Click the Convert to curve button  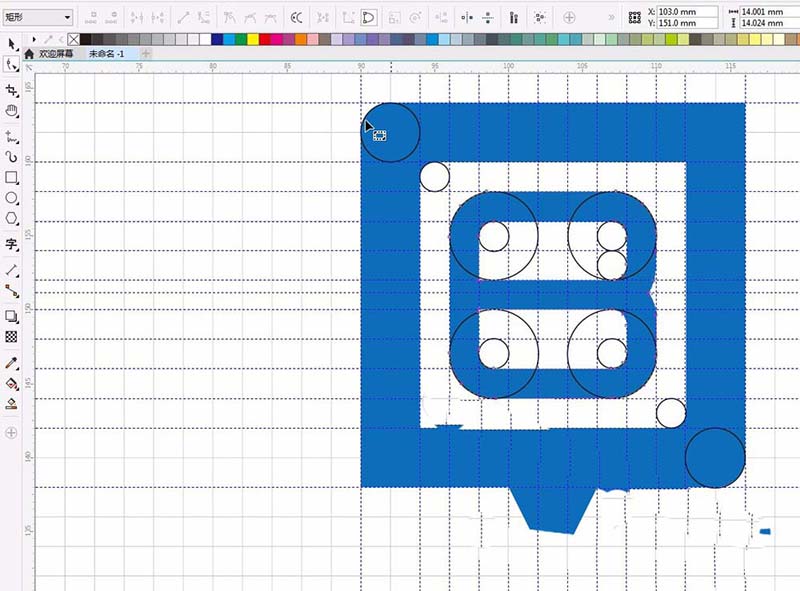(x=204, y=18)
